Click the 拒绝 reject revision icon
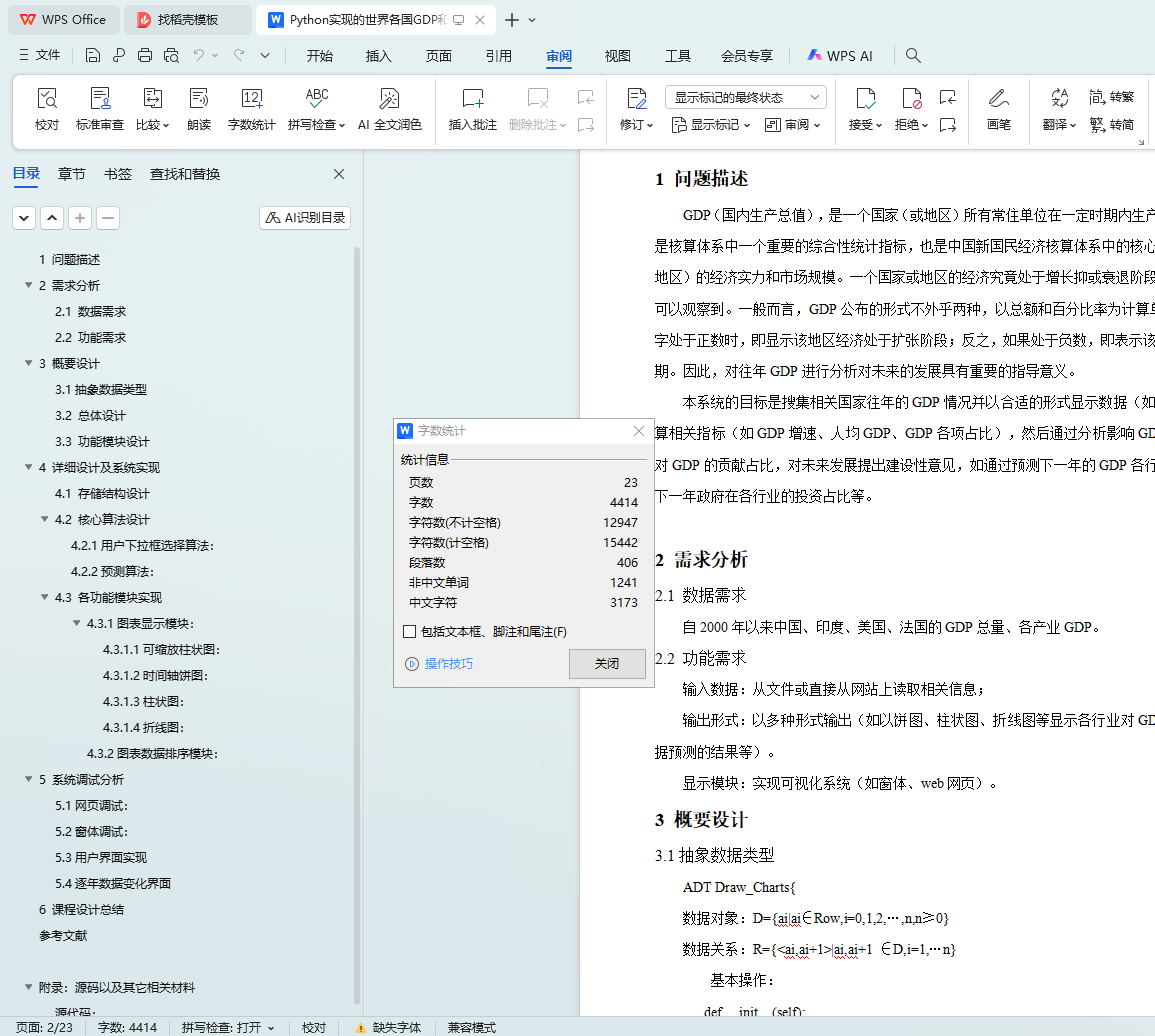Viewport: 1155px width, 1036px height. 911,98
